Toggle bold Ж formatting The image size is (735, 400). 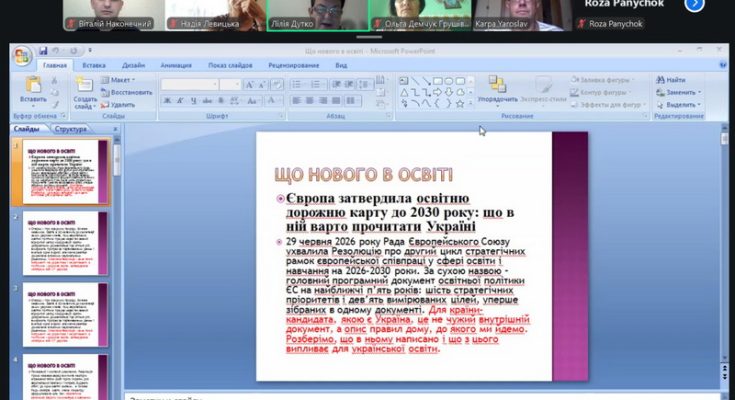pyautogui.click(x=167, y=100)
